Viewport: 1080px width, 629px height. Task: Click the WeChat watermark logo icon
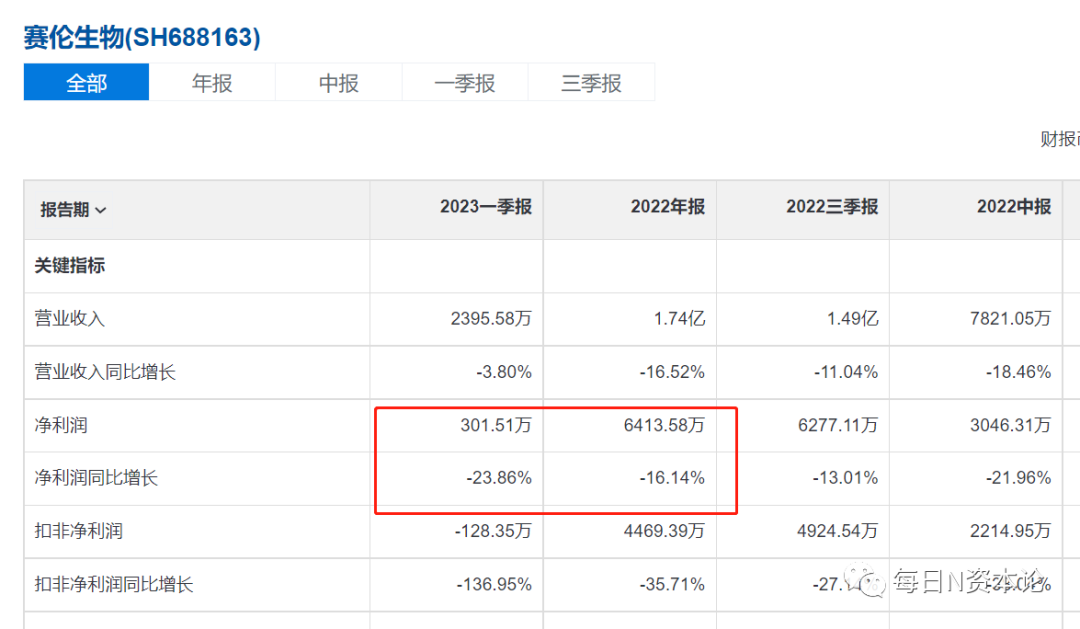[x=865, y=580]
